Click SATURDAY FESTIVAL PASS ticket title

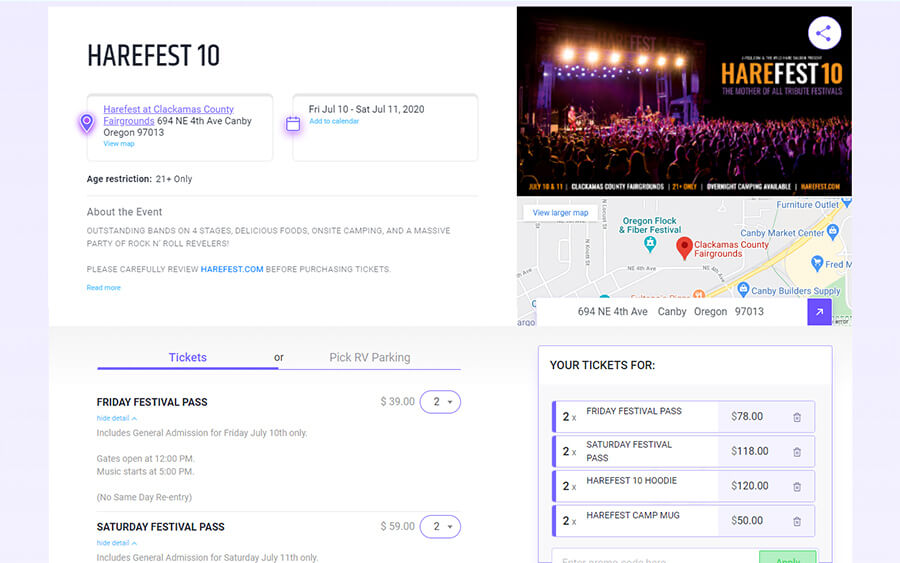[161, 527]
